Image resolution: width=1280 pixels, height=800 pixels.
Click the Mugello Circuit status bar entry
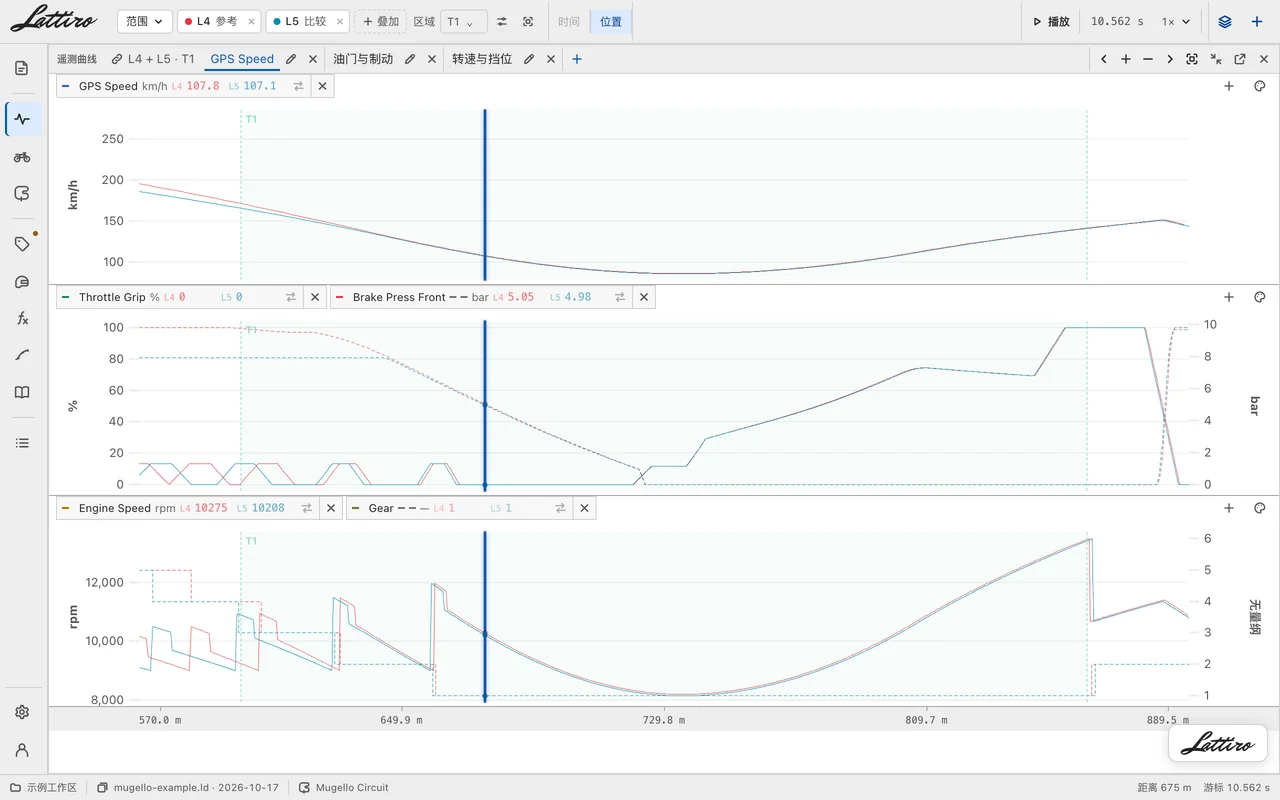344,788
